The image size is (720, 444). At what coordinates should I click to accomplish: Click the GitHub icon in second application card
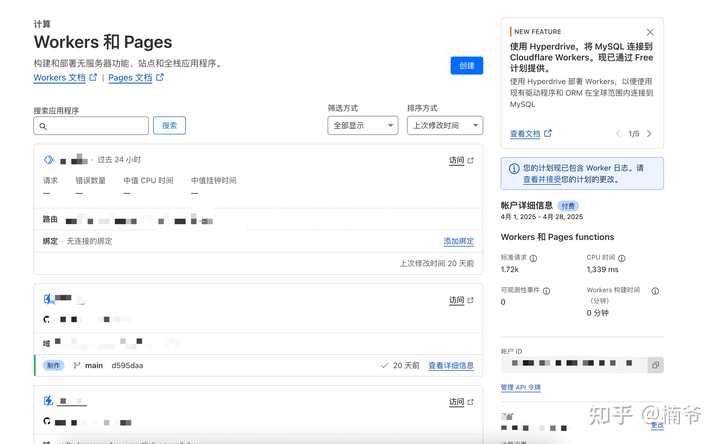tap(47, 319)
